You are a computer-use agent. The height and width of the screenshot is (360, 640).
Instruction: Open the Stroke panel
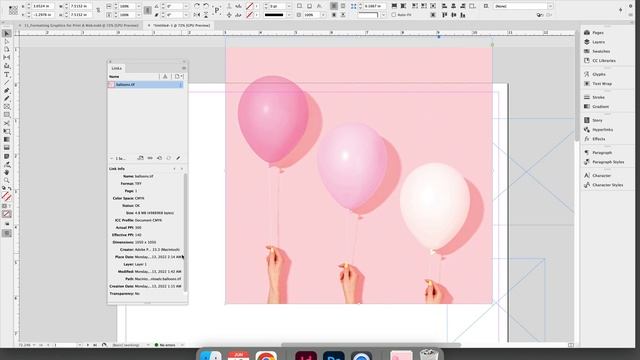click(598, 97)
